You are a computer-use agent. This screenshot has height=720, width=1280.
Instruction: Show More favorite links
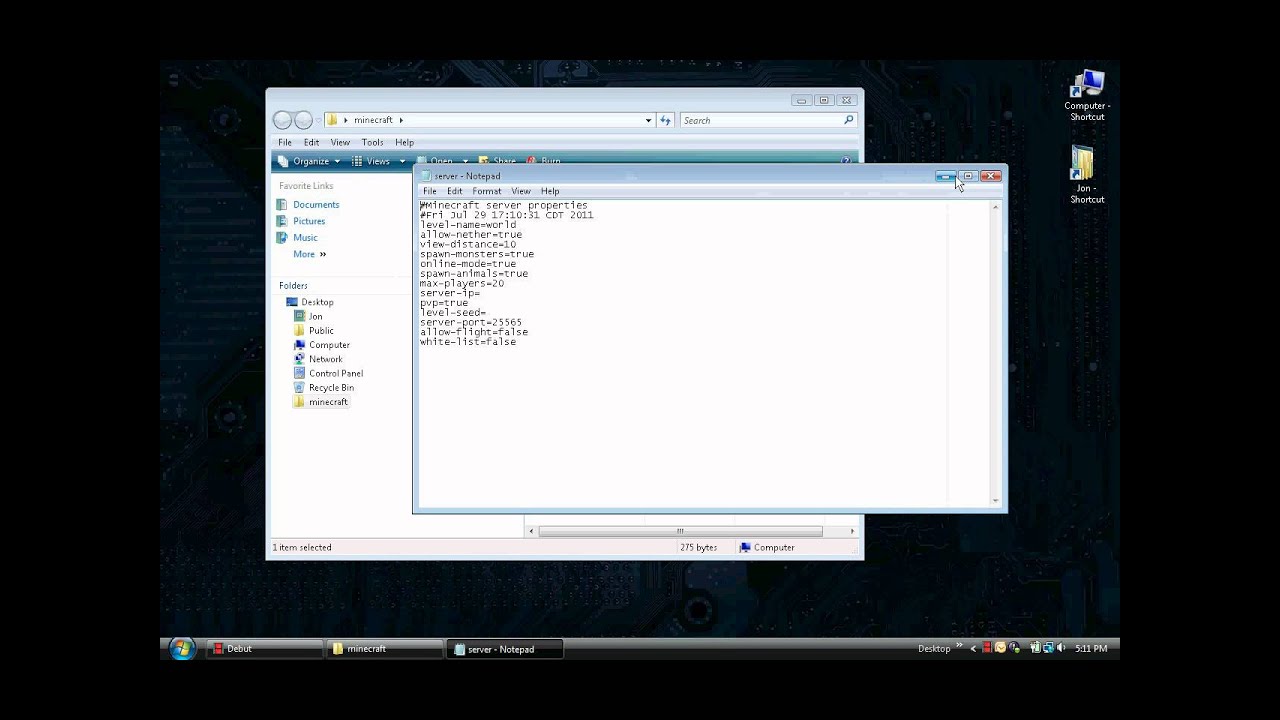(309, 254)
